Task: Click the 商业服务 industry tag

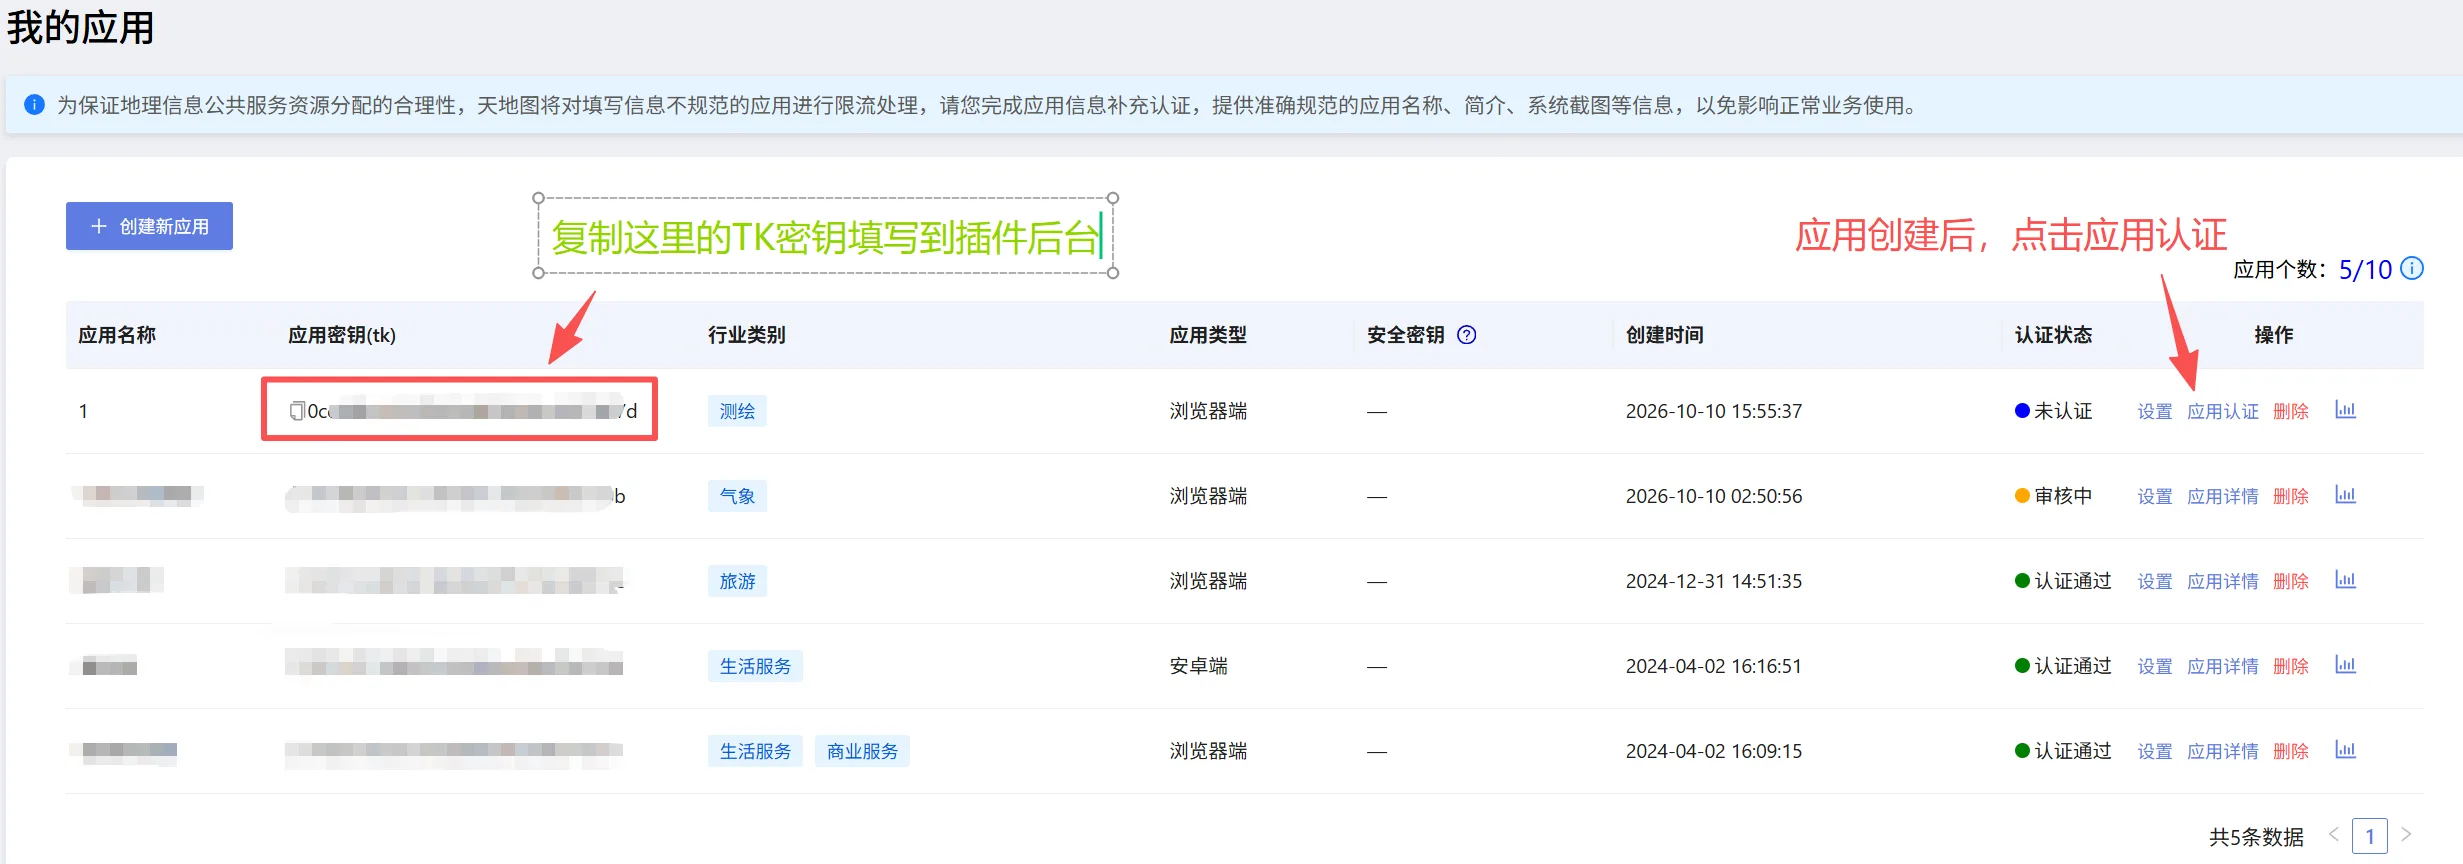Action: pyautogui.click(x=862, y=751)
